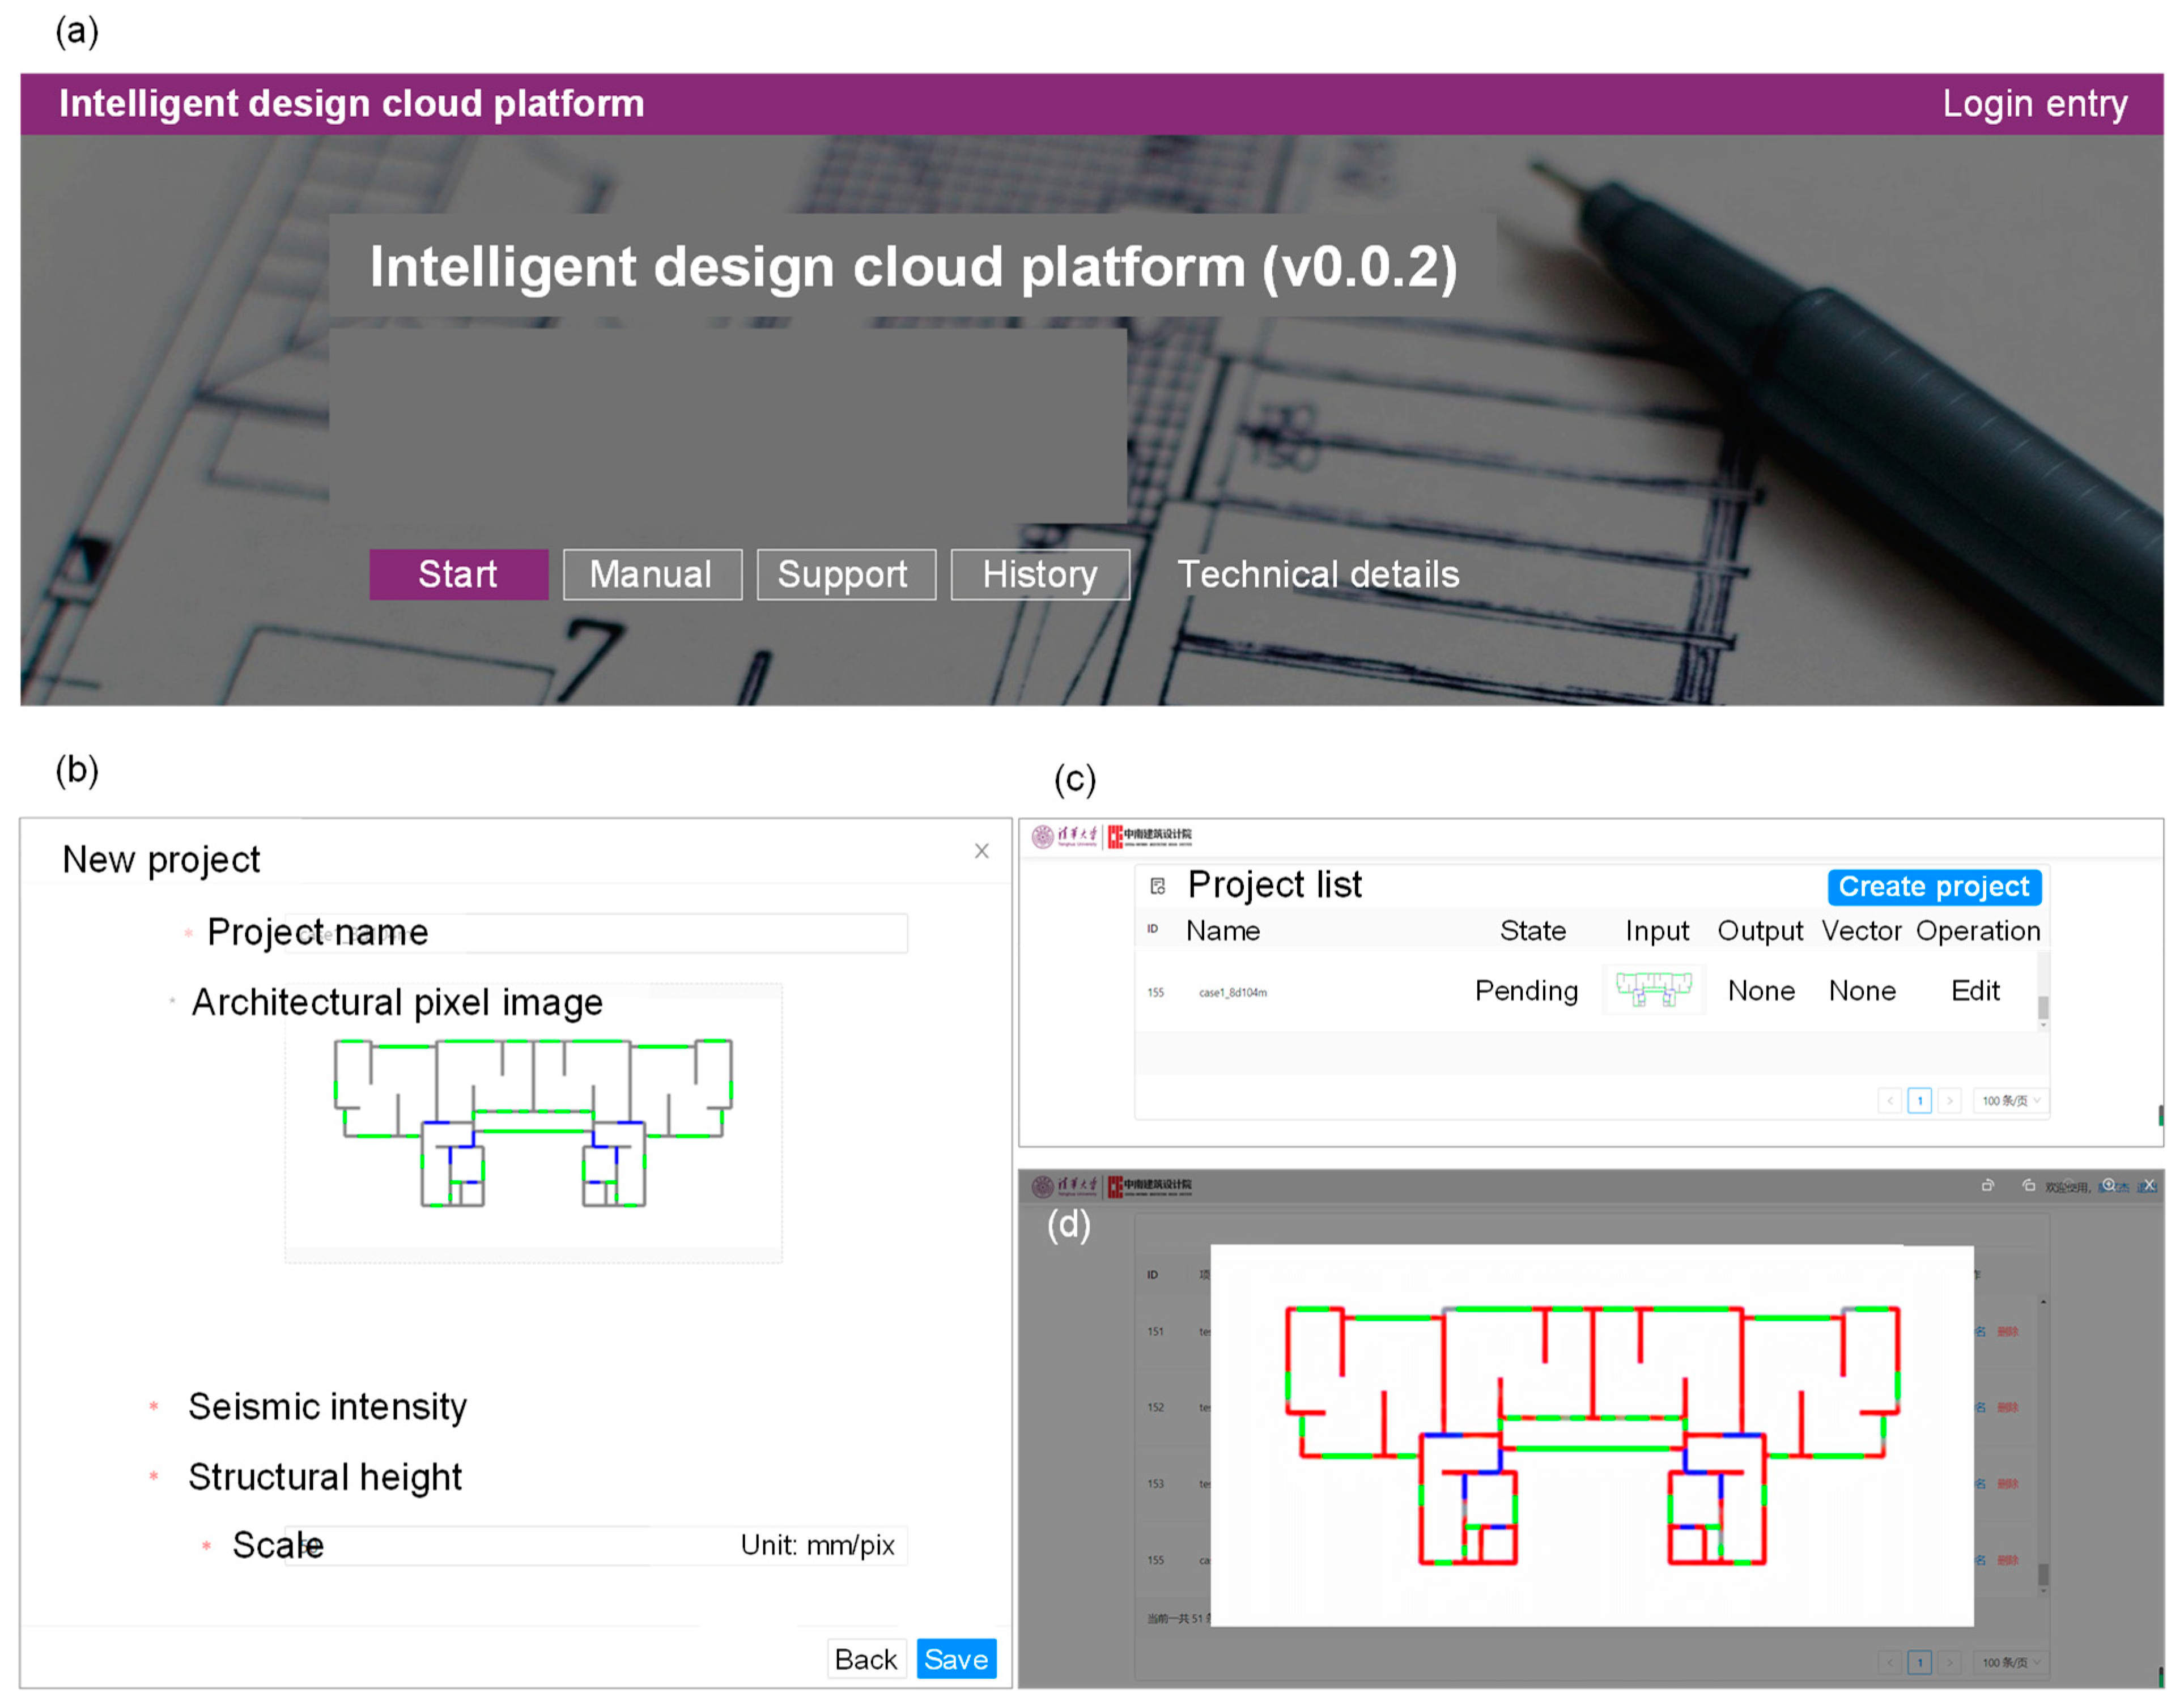Close the image preview overlay

2149,1186
